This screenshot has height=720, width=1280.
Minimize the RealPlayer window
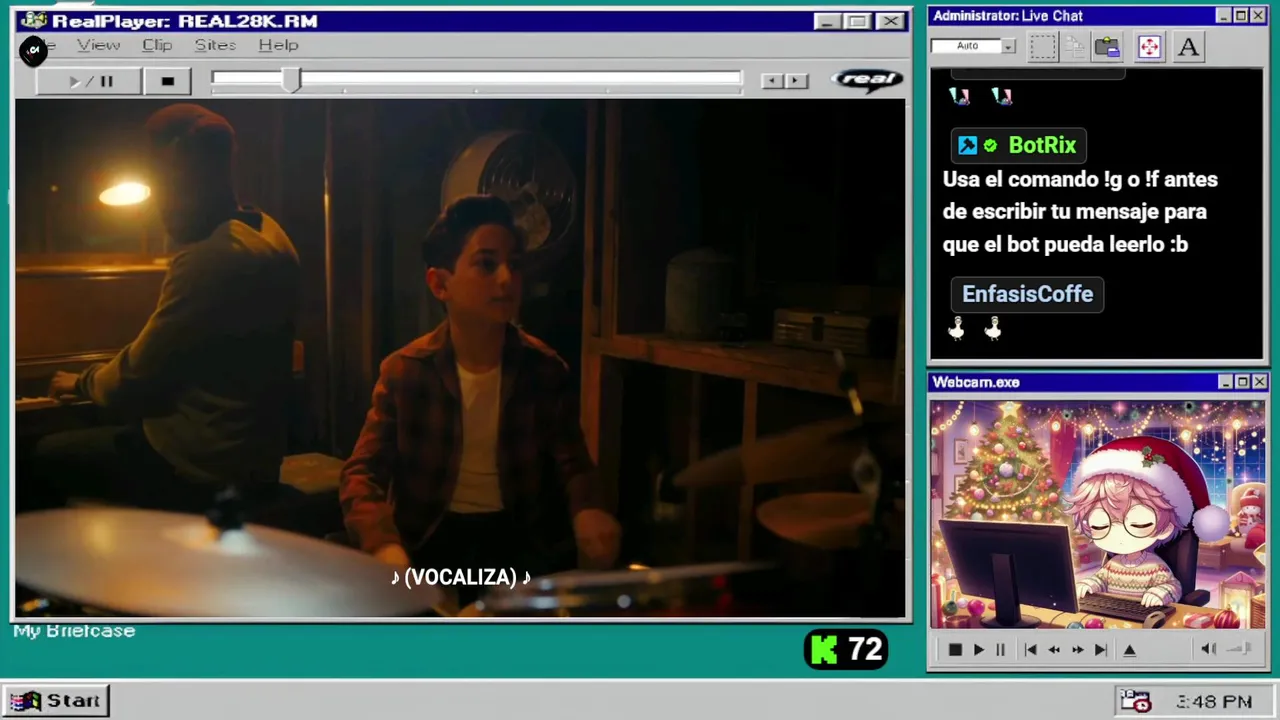827,21
